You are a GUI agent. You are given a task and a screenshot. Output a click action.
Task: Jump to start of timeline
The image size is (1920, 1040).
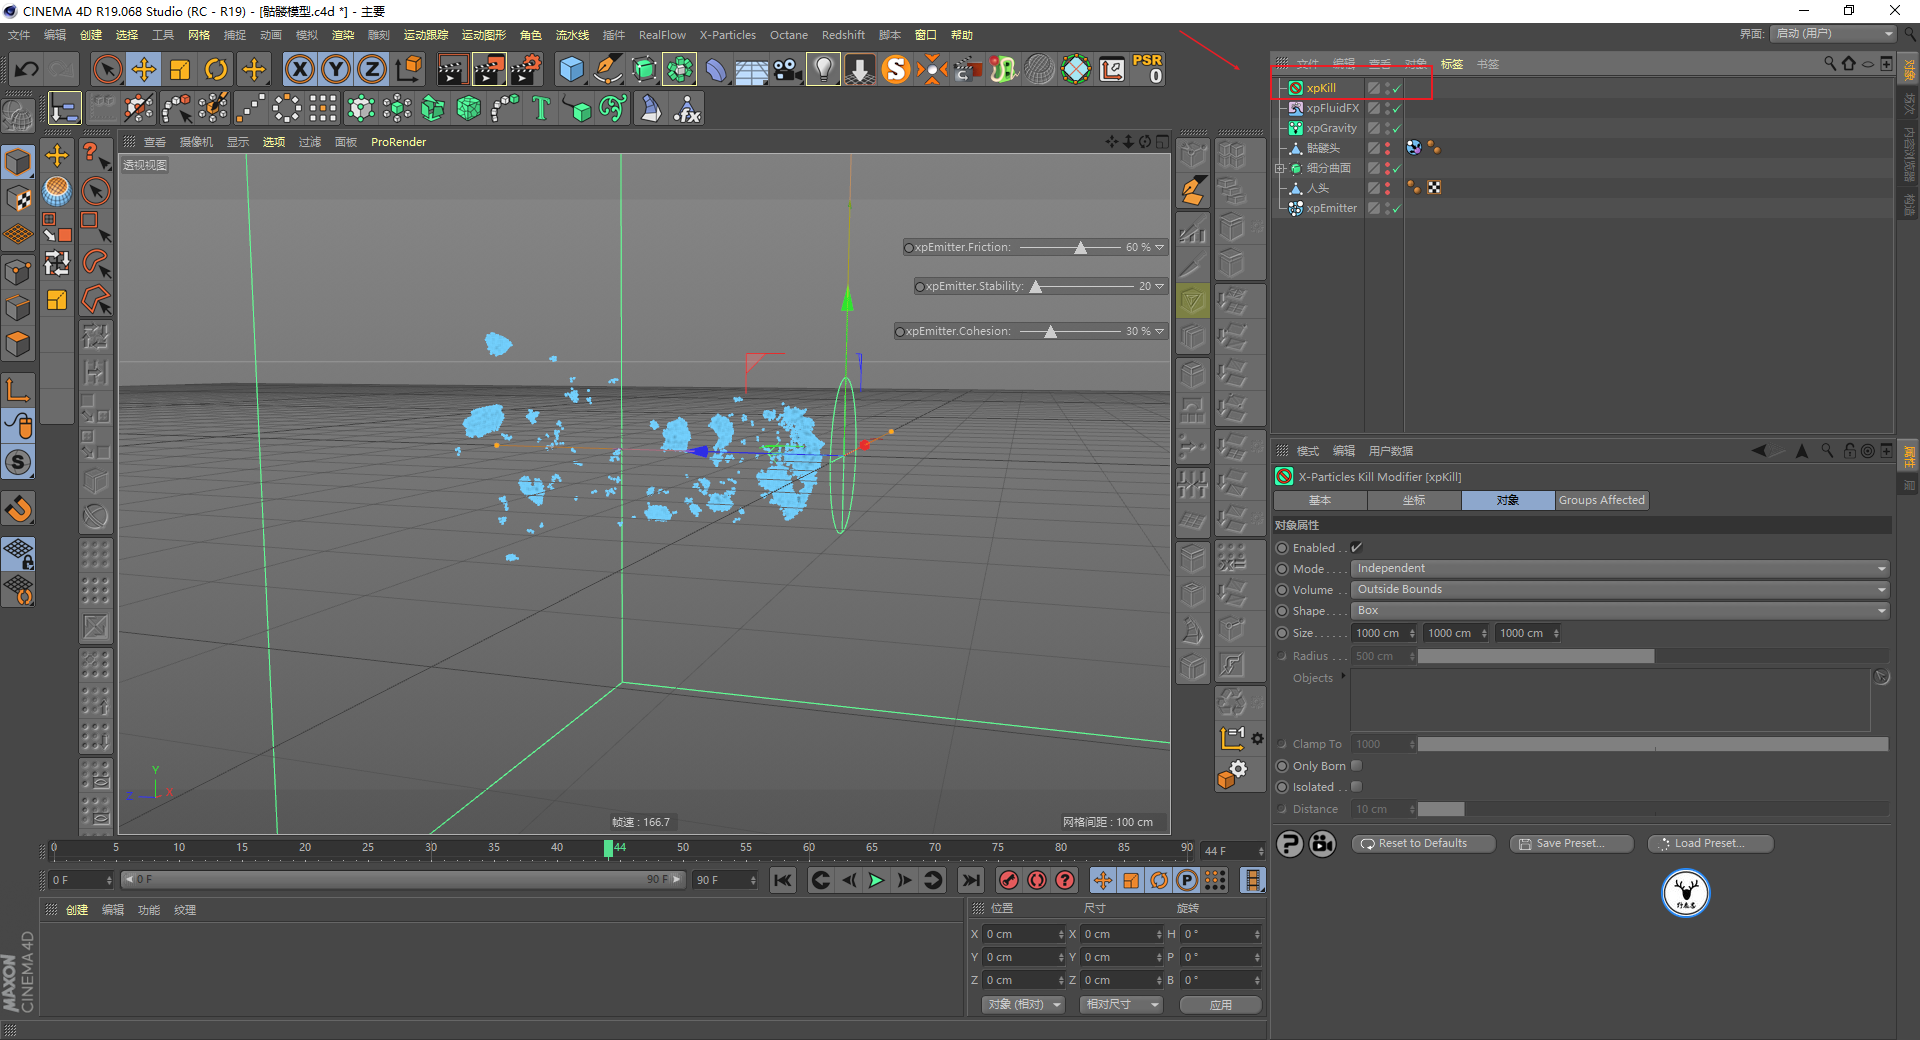pyautogui.click(x=783, y=880)
